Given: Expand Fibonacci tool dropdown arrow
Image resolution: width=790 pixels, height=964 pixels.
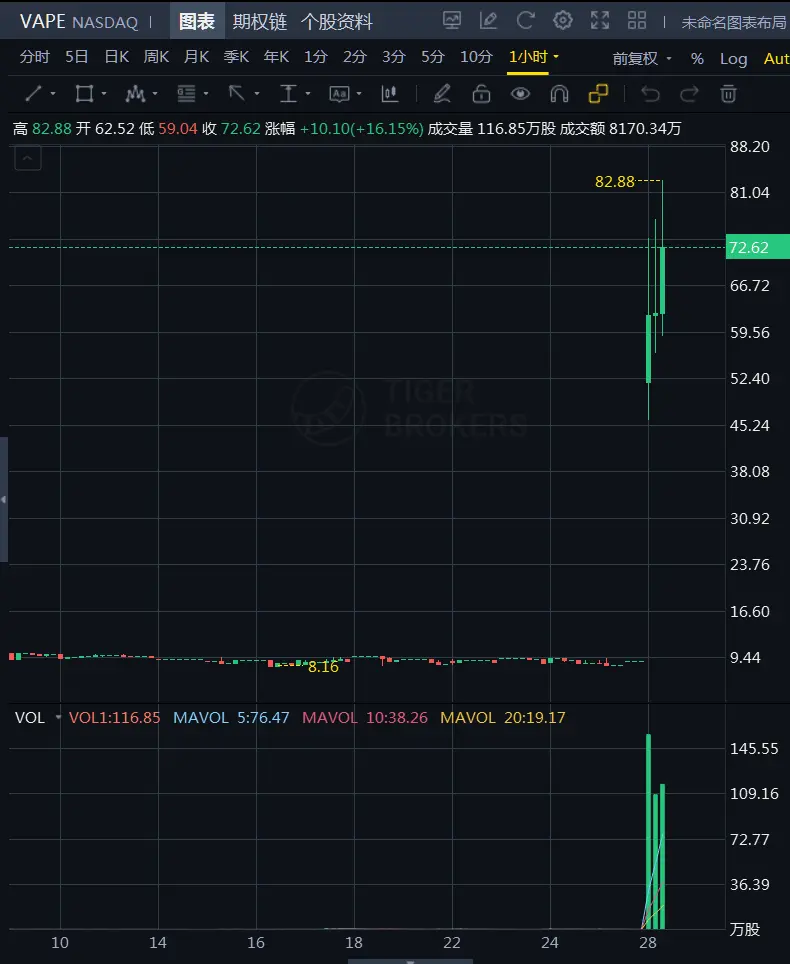Looking at the screenshot, I should 206,93.
